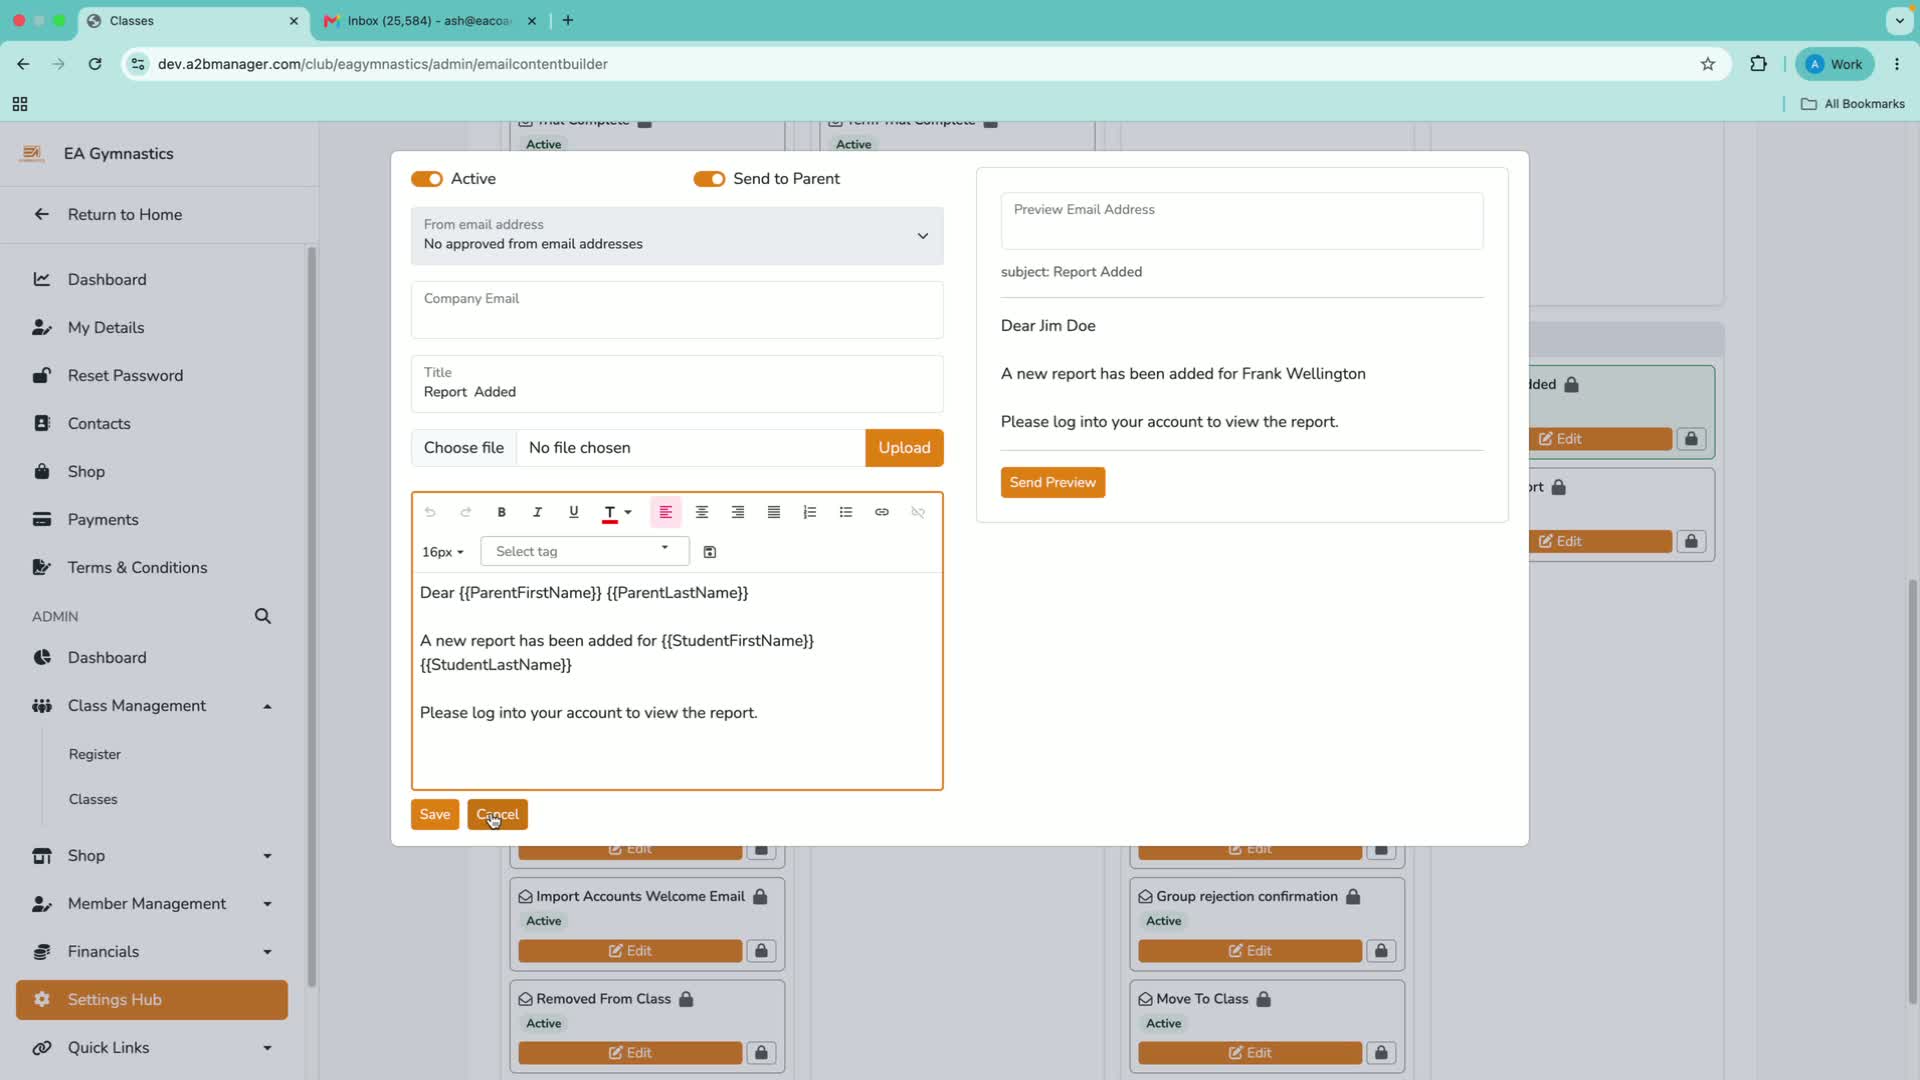Click the Send Preview button
Screen dimensions: 1920x1080
(1053, 482)
